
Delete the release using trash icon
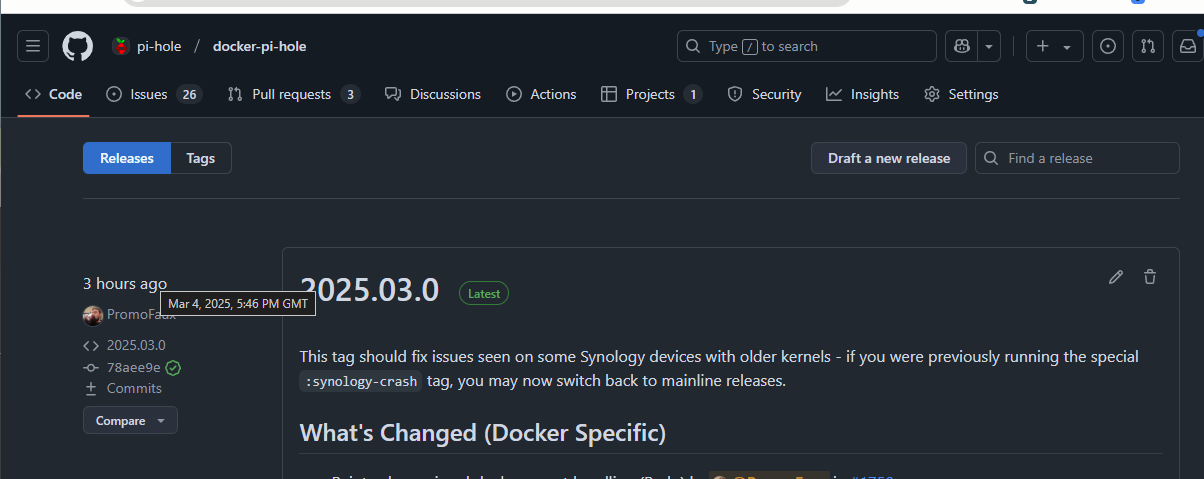click(1150, 277)
